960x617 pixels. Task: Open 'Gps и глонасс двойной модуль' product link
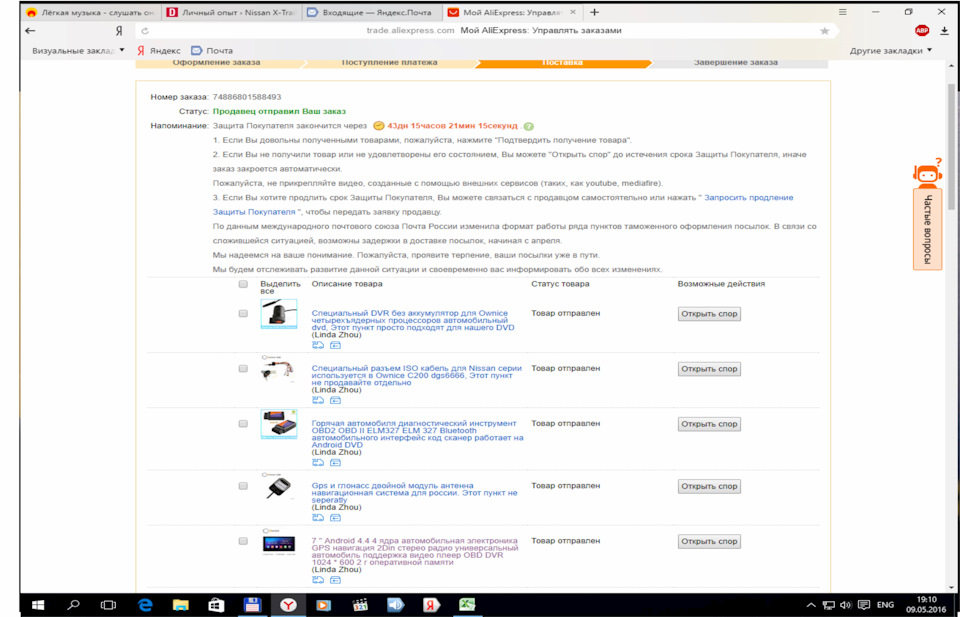pos(414,493)
